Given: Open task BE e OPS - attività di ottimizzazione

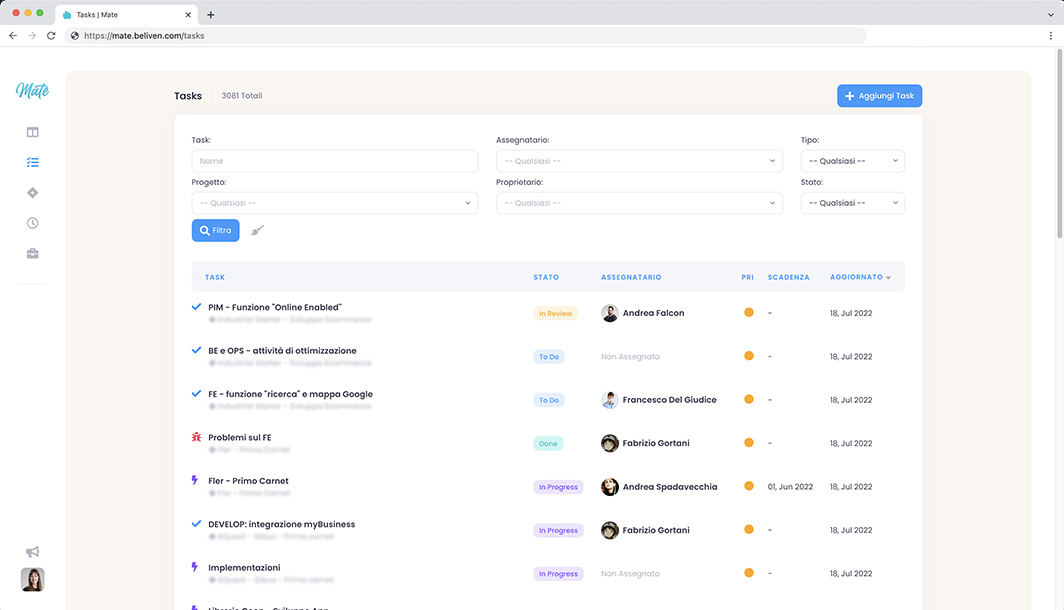Looking at the screenshot, I should (x=282, y=351).
